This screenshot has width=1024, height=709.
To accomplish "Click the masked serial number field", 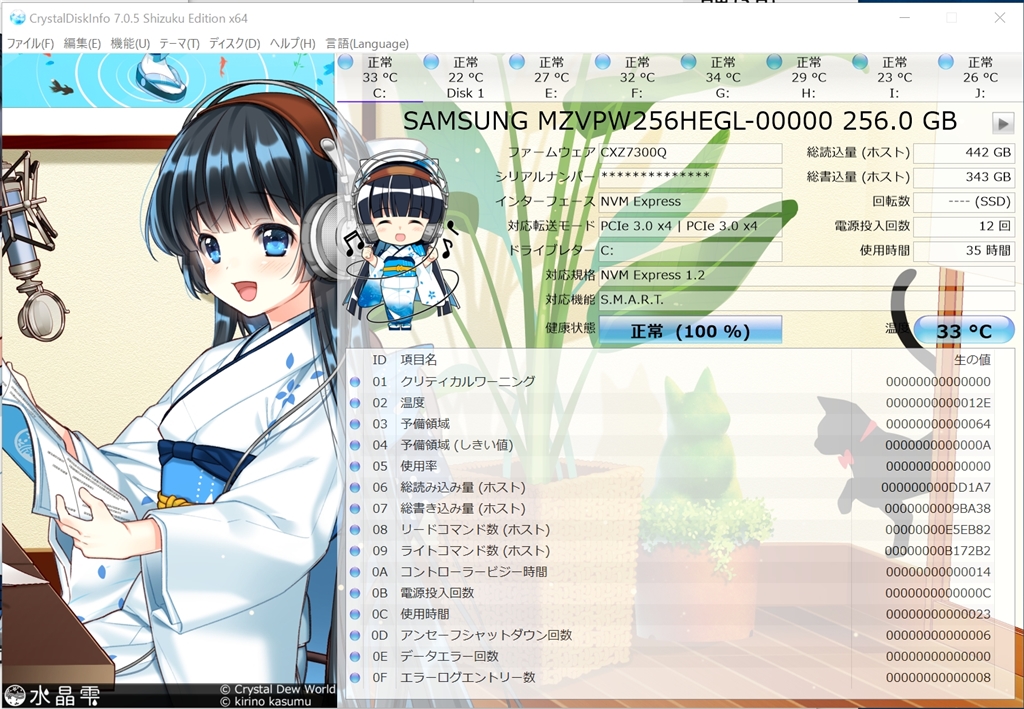I will (690, 177).
